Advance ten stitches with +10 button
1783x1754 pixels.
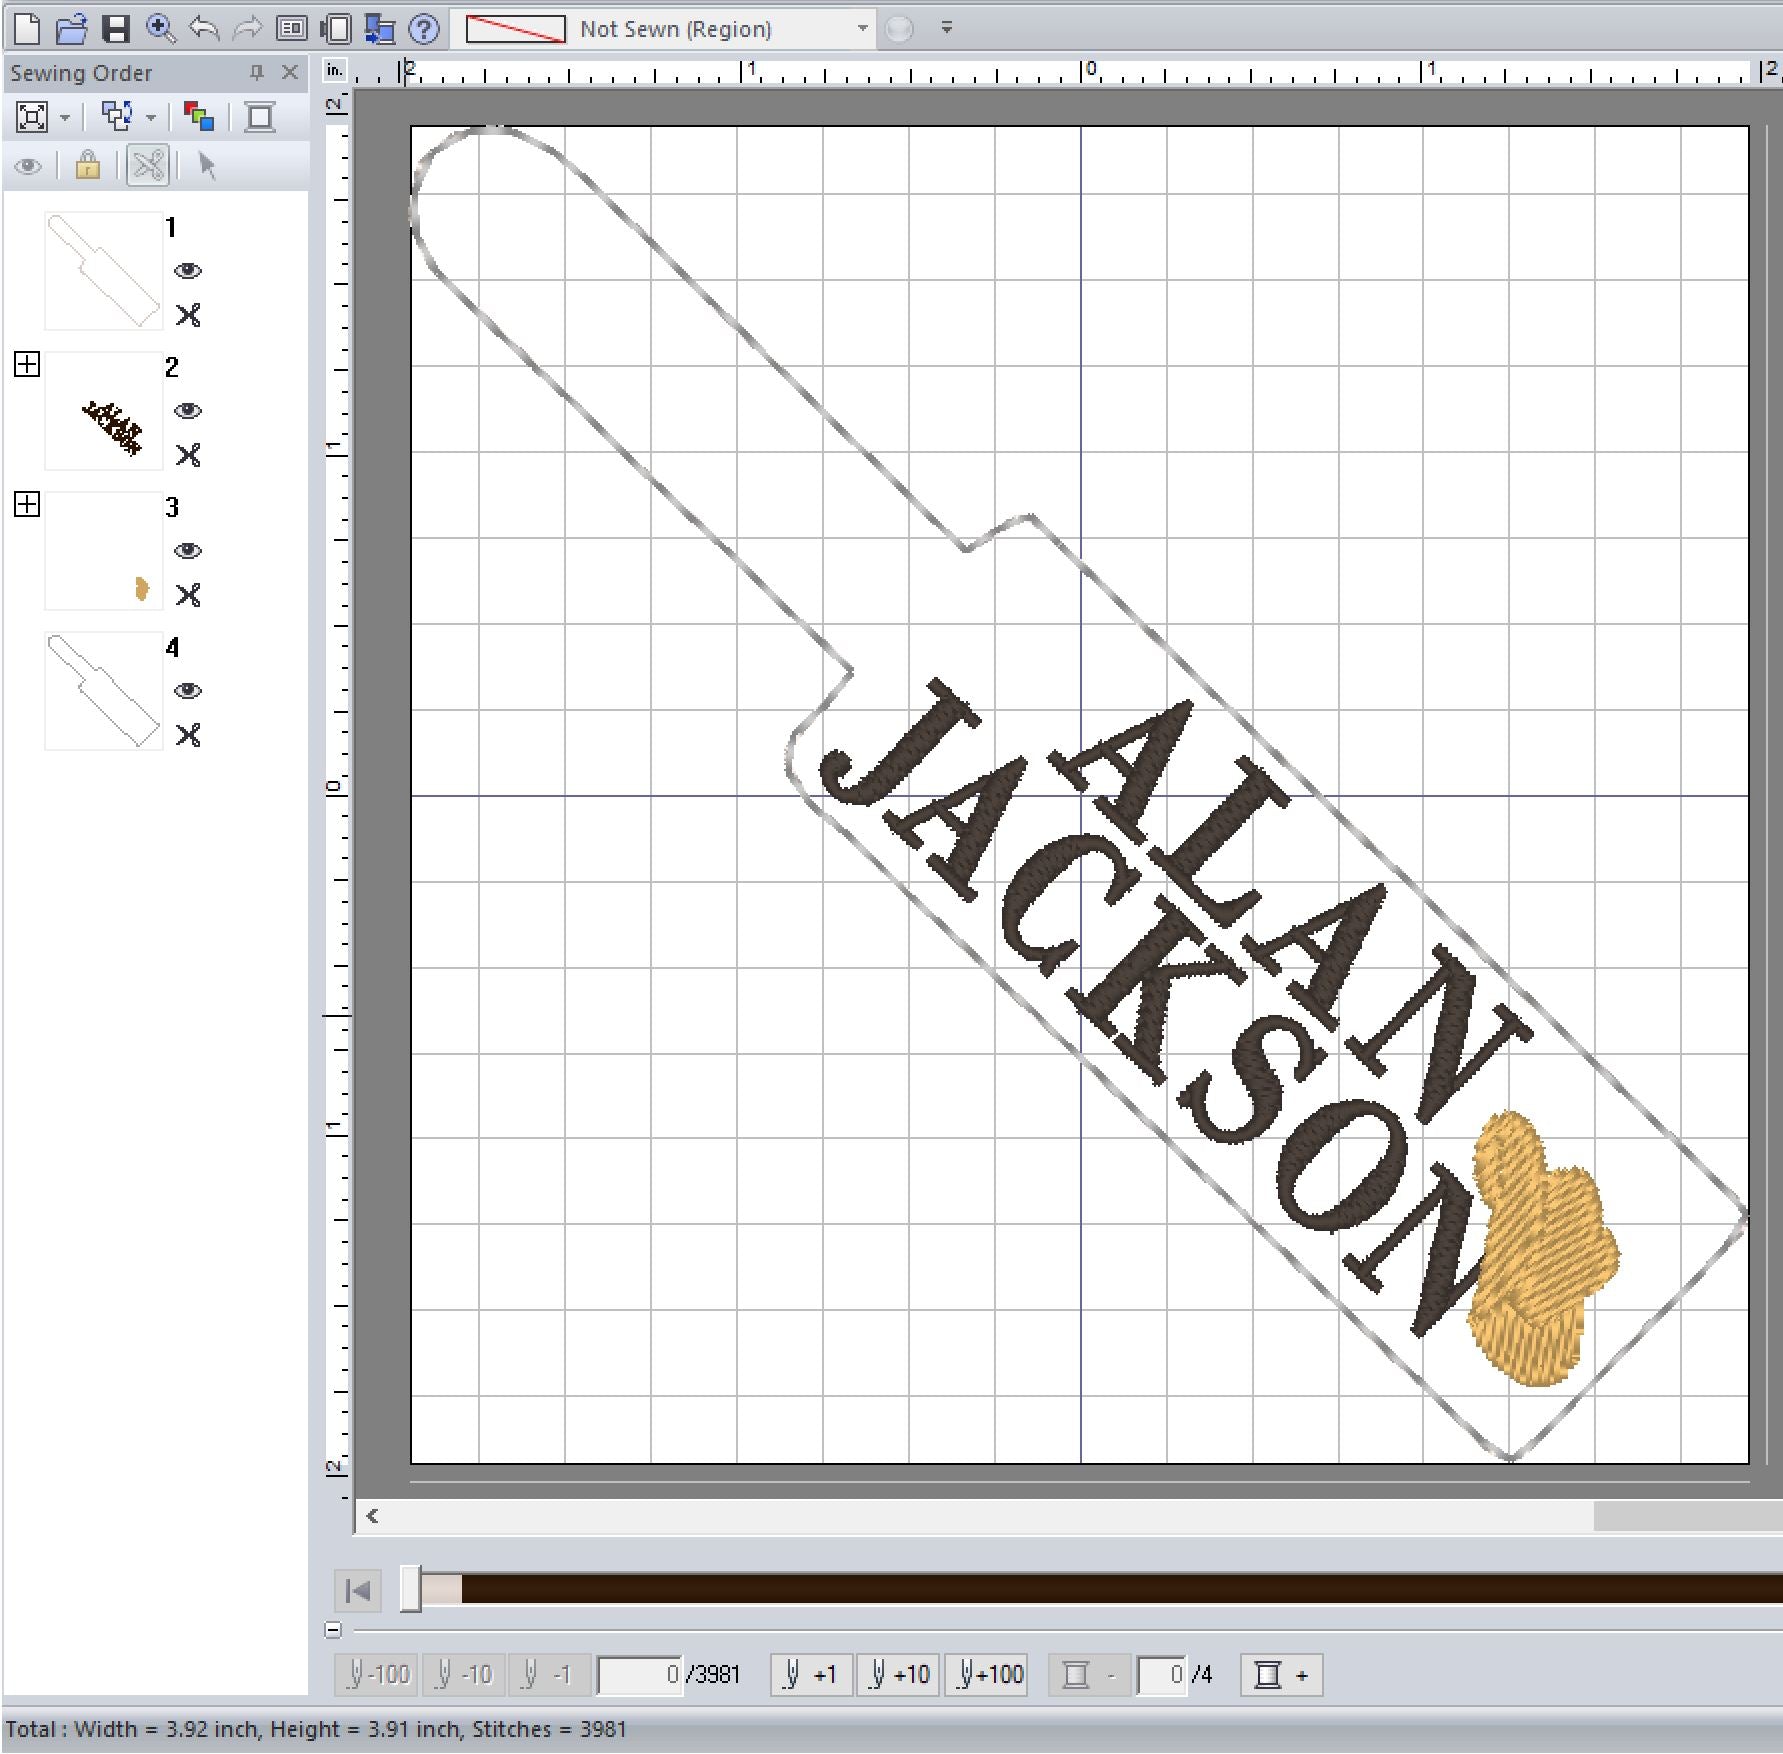pyautogui.click(x=898, y=1675)
